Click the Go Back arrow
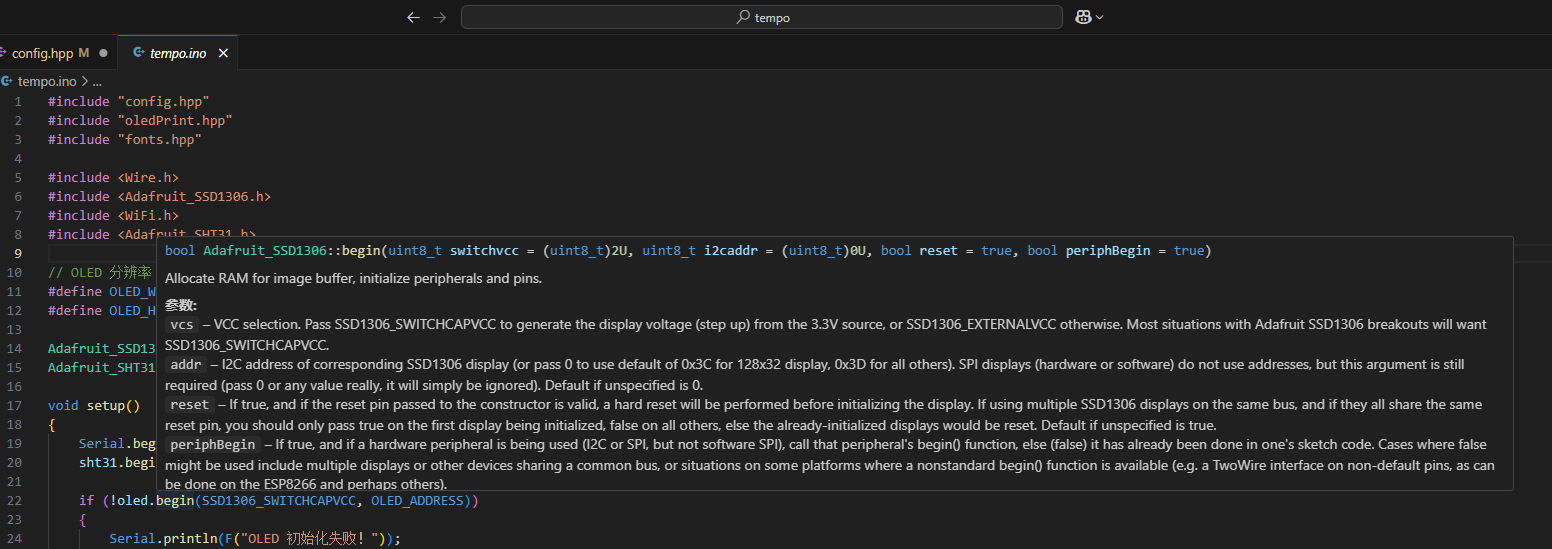1552x549 pixels. coord(413,17)
